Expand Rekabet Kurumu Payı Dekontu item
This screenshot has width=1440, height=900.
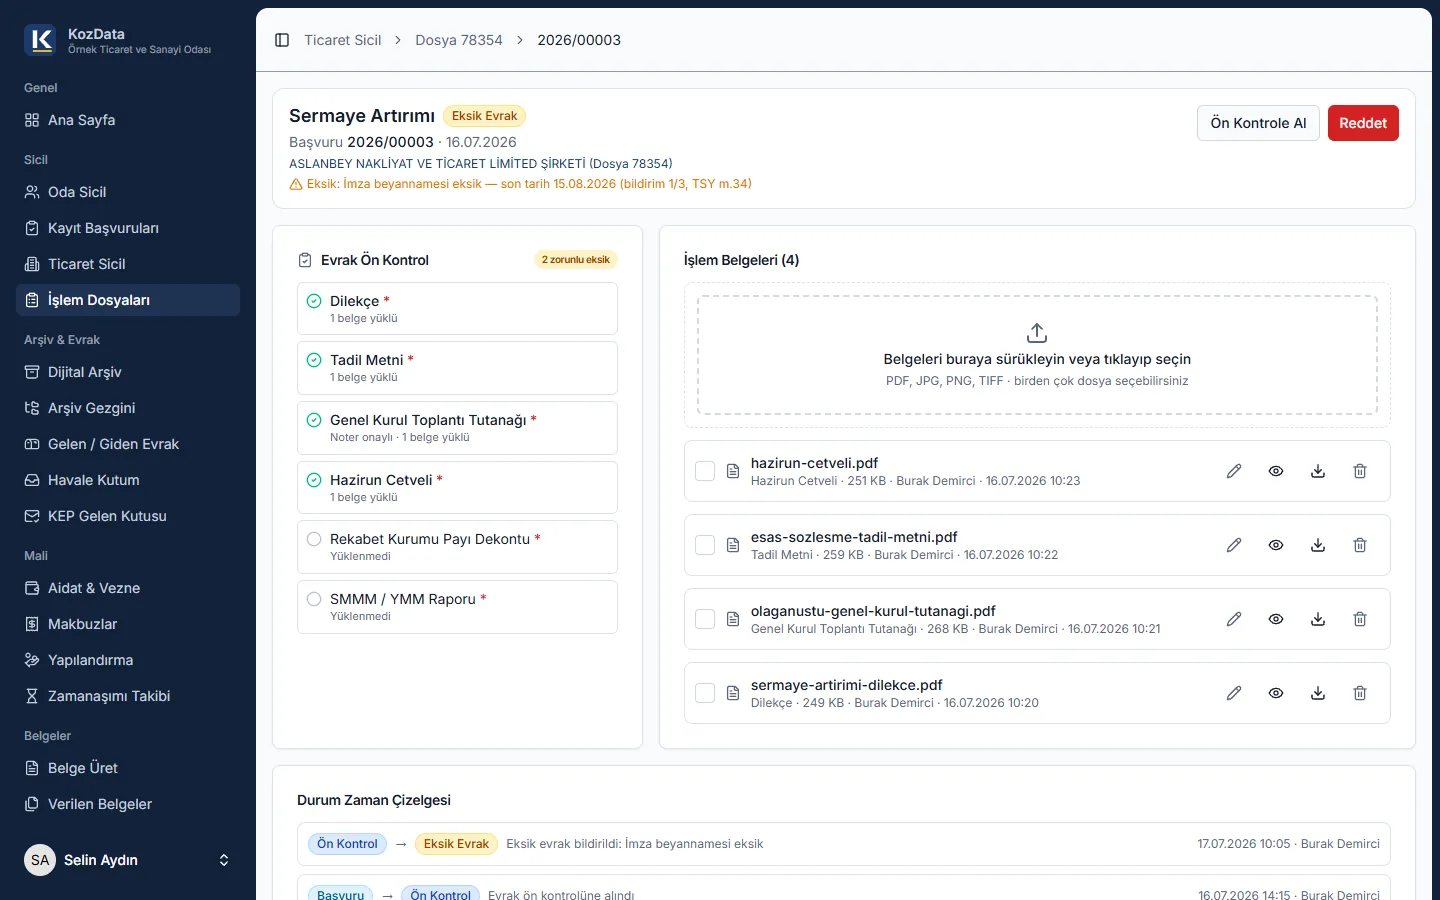point(457,547)
